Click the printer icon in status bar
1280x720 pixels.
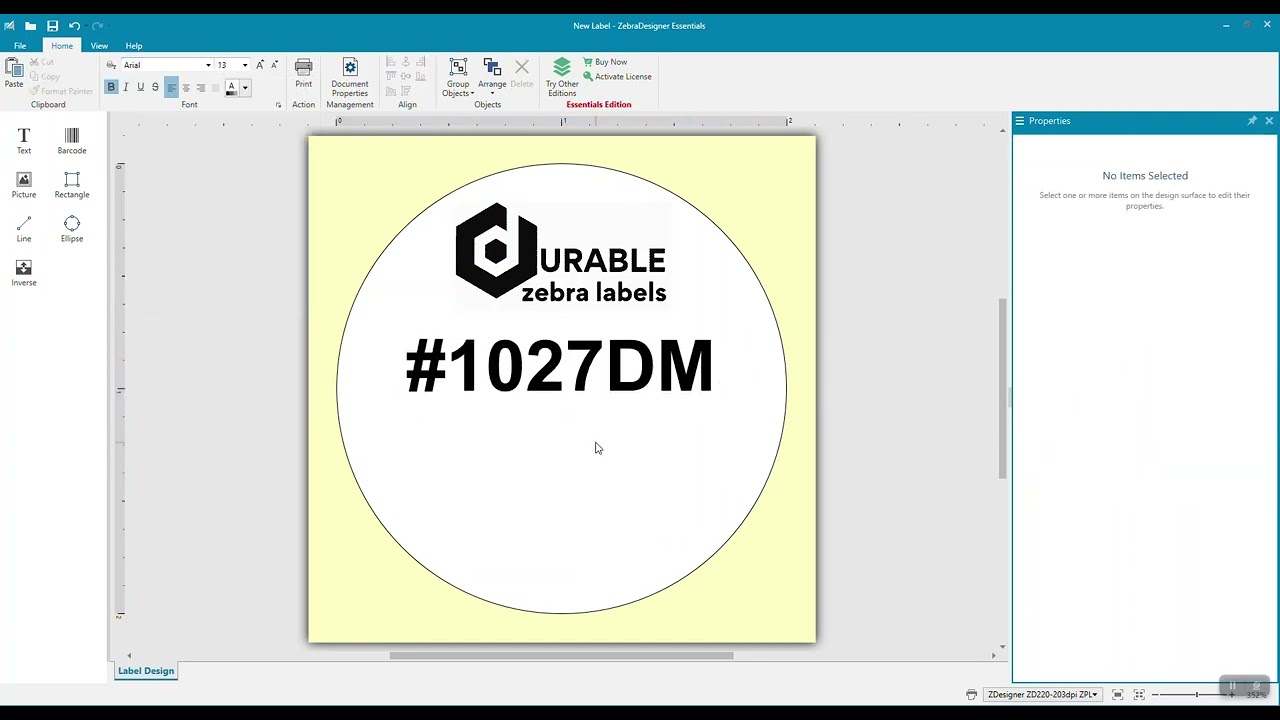pyautogui.click(x=971, y=694)
